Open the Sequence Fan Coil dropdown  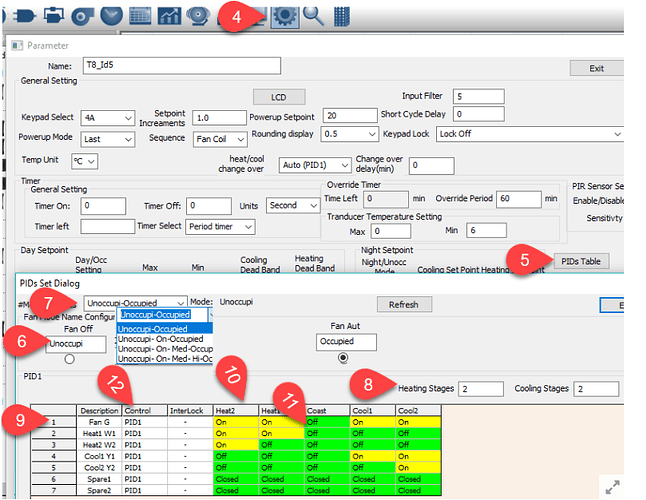(x=219, y=137)
